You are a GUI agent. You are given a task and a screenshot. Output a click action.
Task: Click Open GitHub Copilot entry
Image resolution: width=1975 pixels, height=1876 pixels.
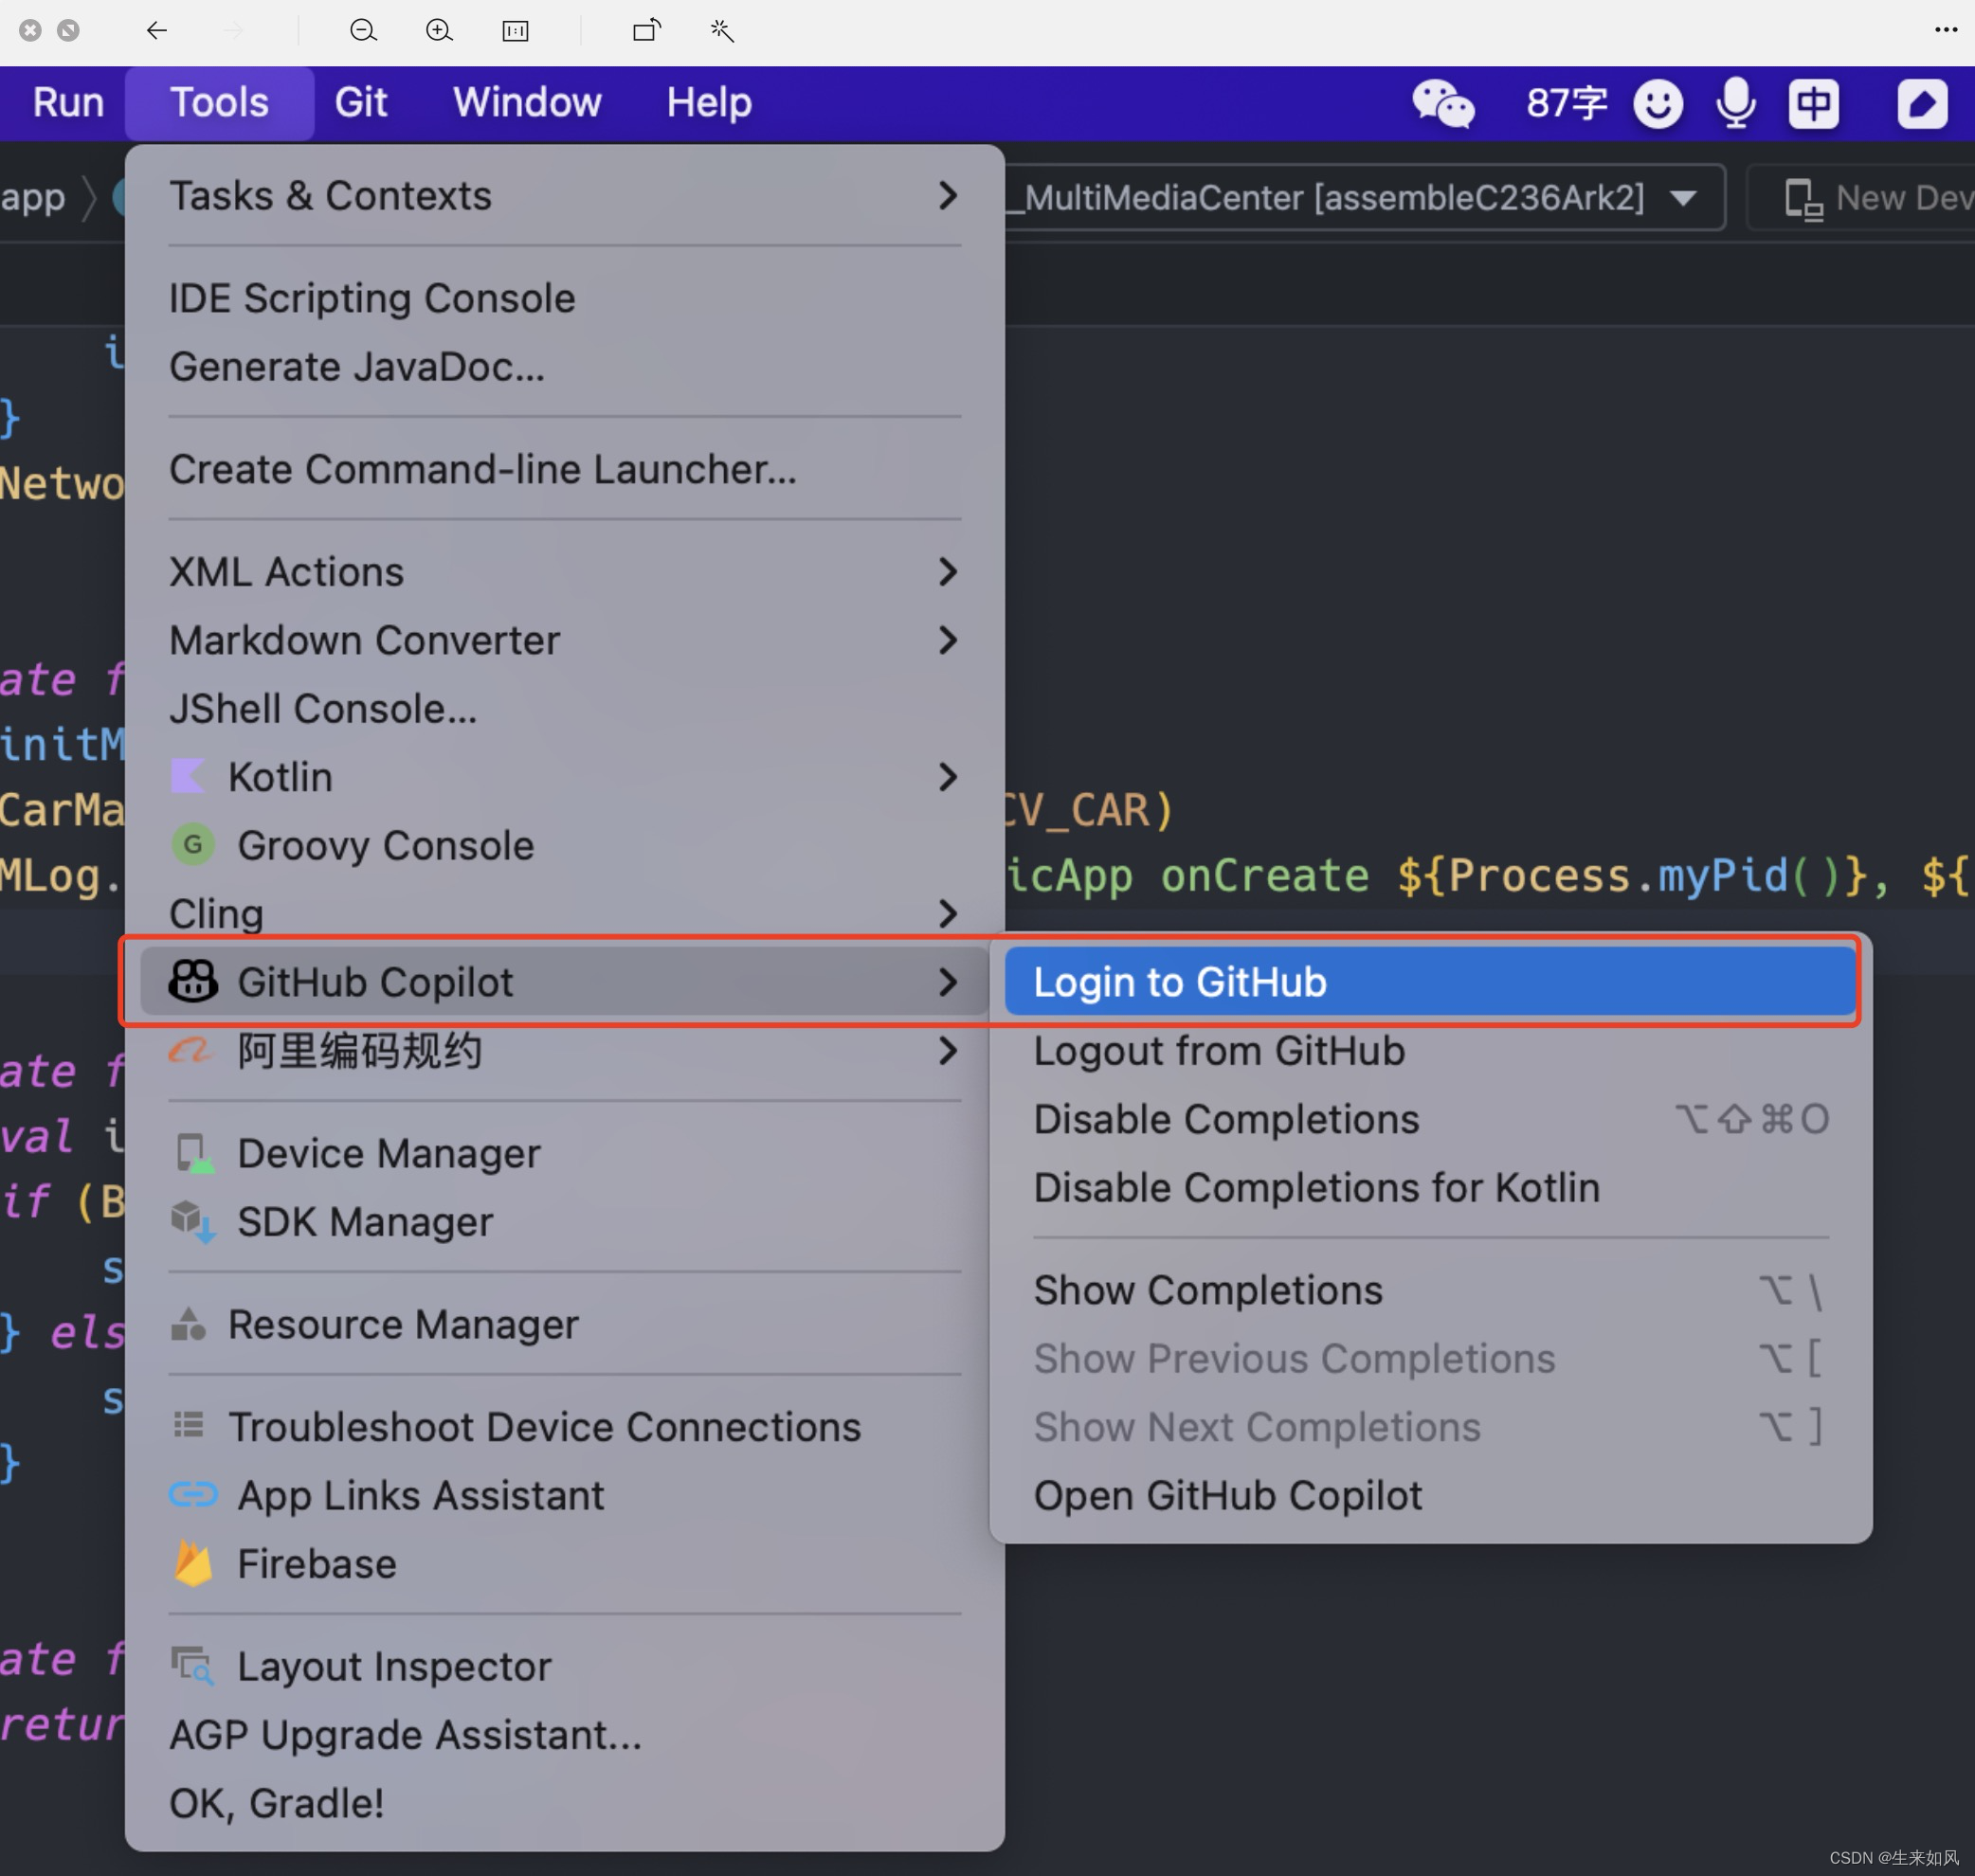1227,1496
